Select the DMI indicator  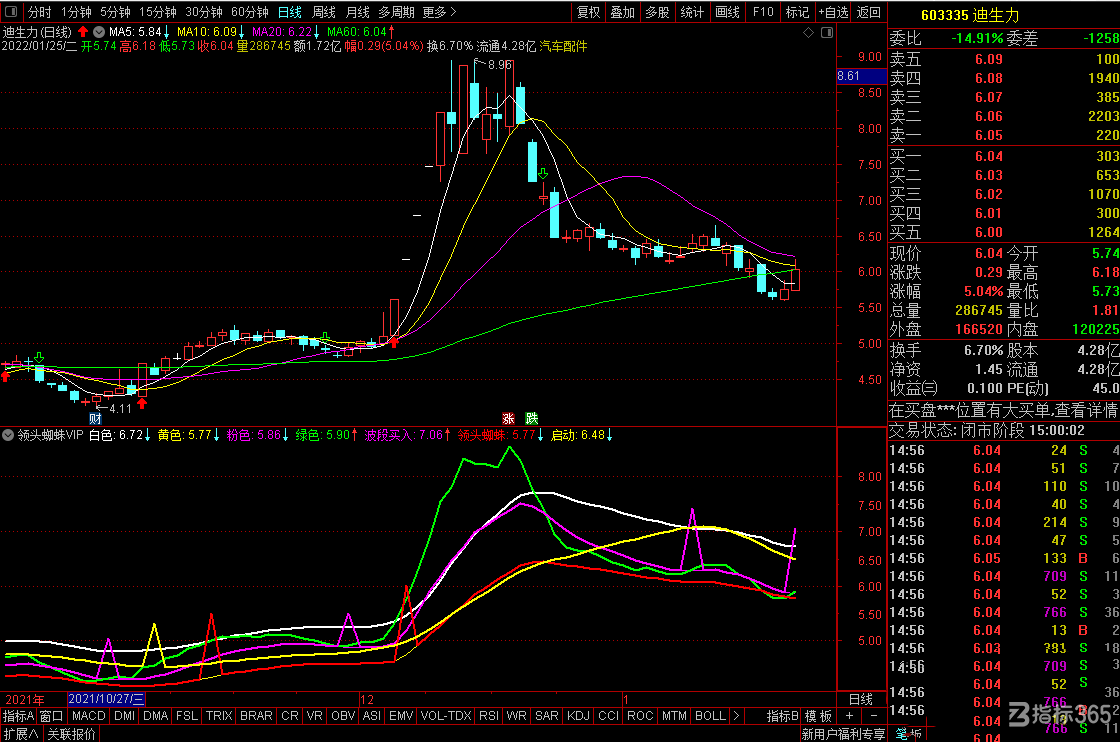124,716
